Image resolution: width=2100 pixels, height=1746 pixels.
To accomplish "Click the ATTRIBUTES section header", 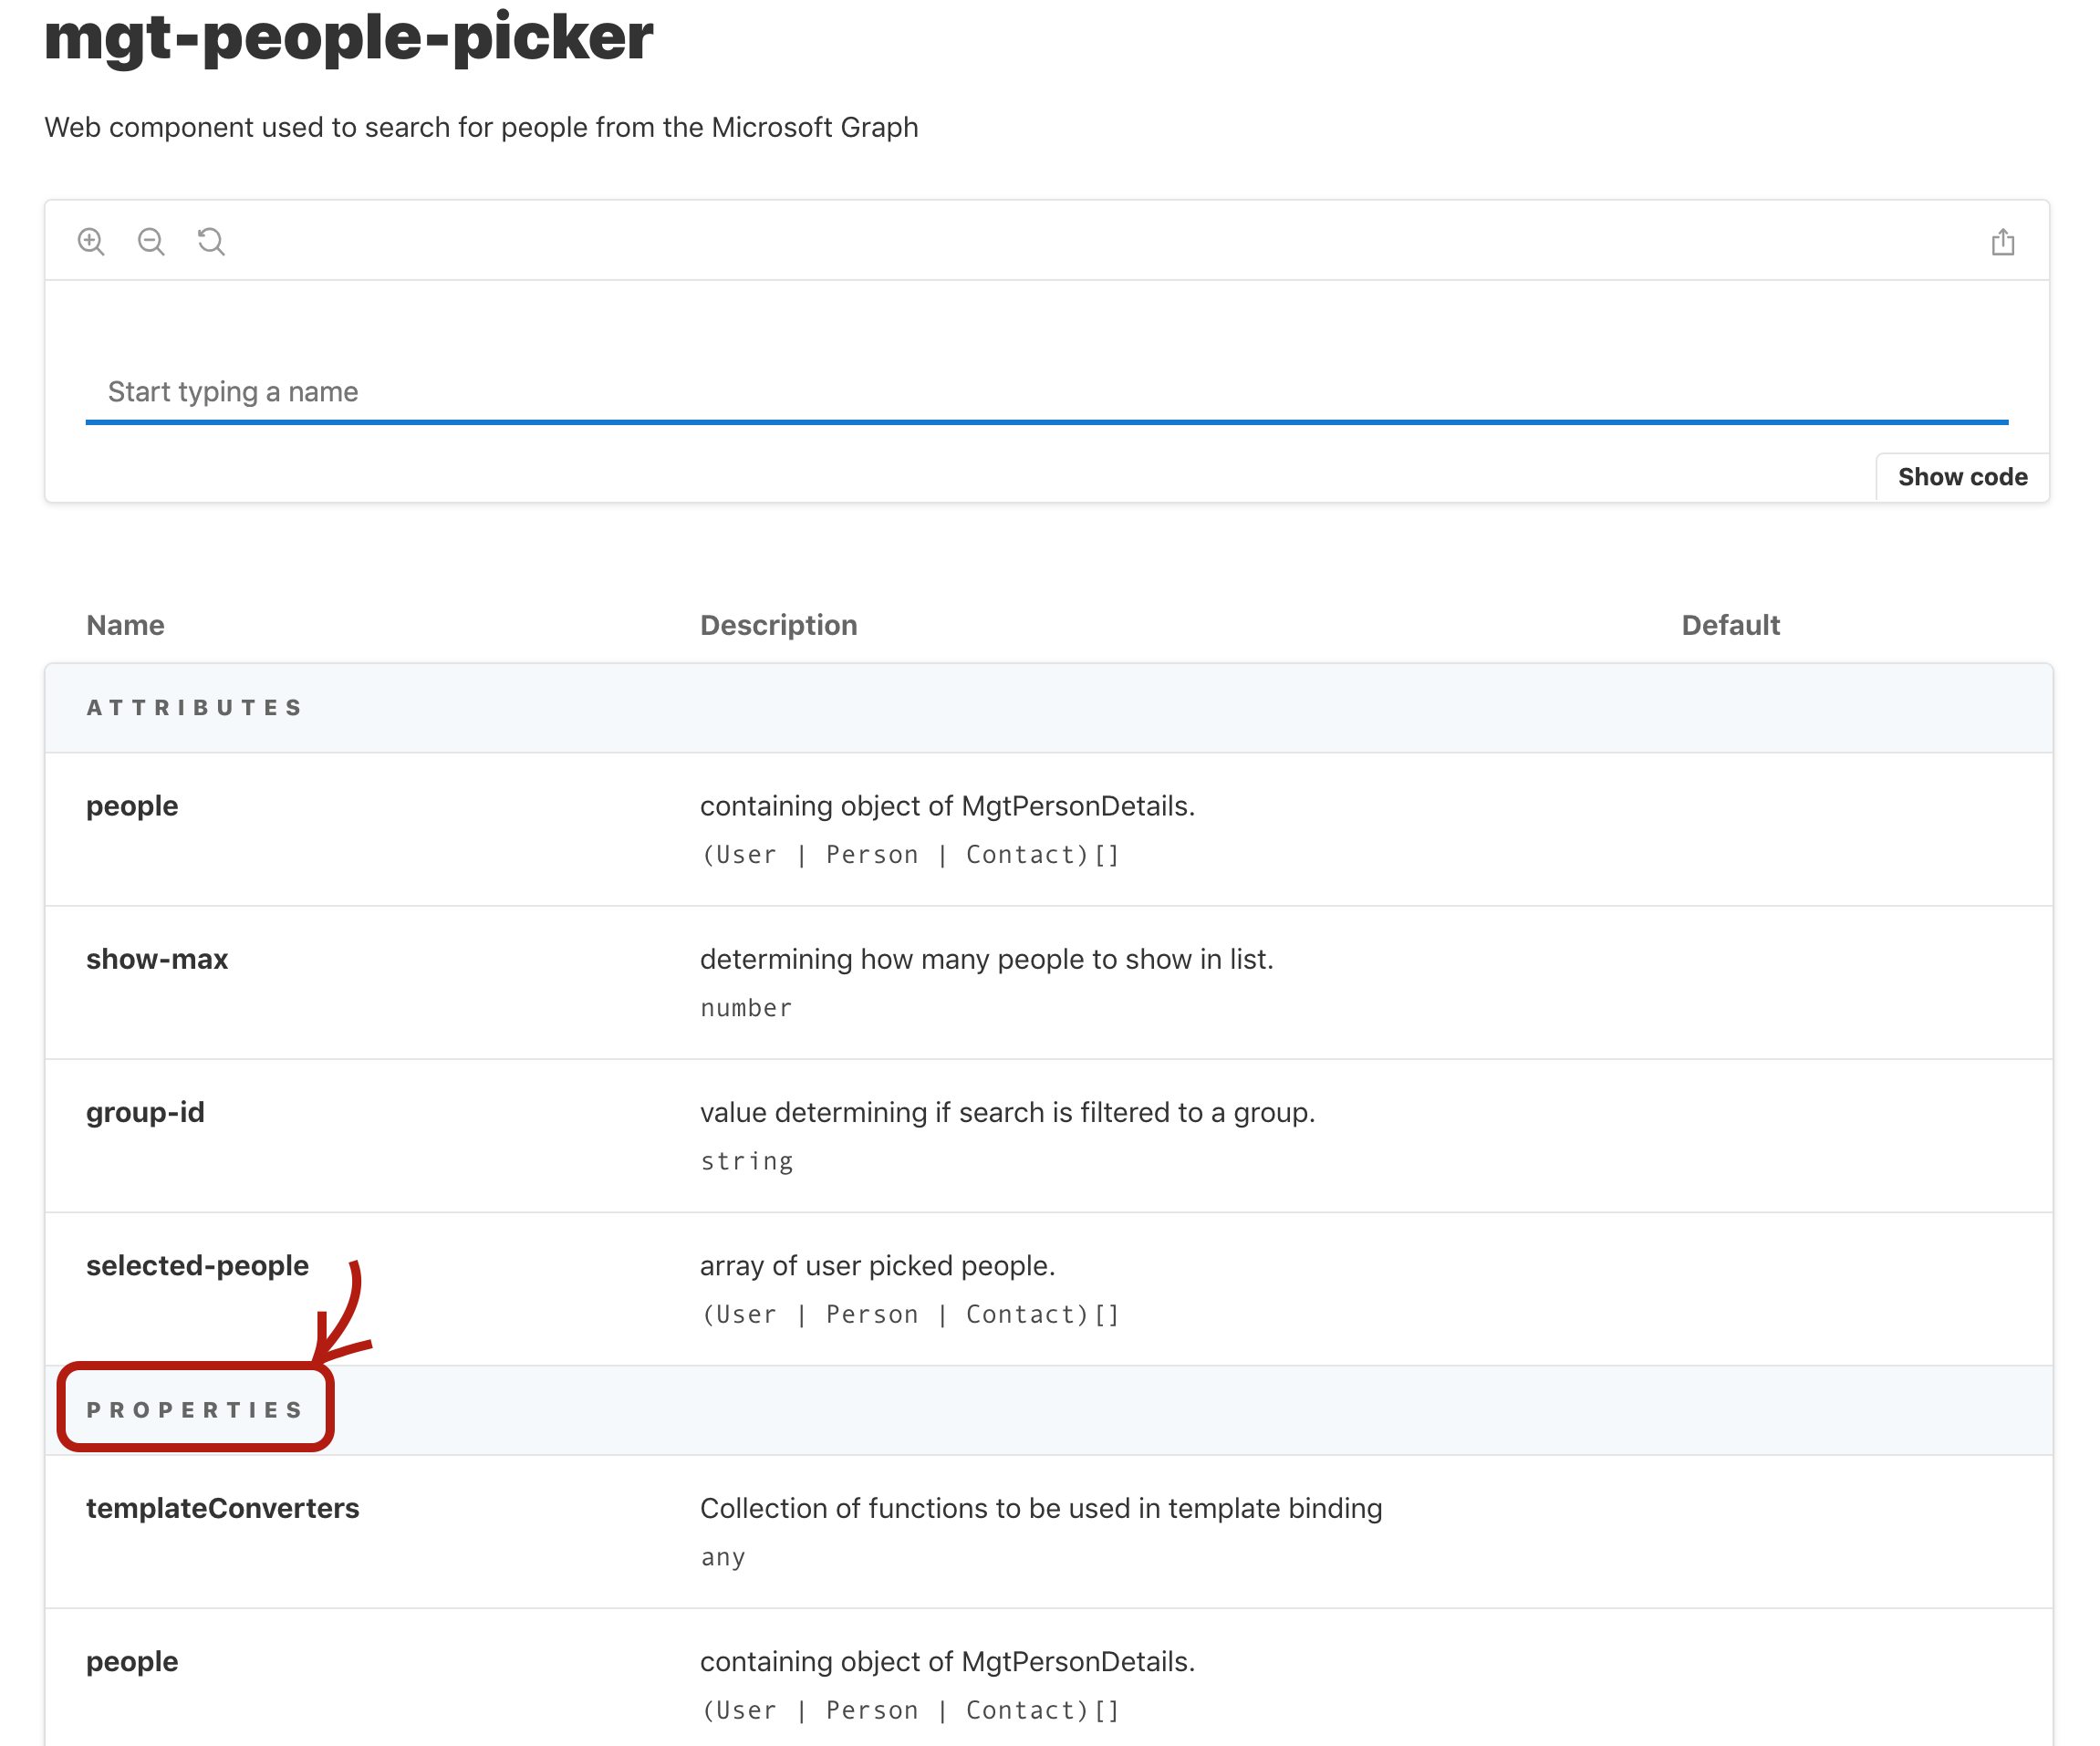I will click(195, 708).
